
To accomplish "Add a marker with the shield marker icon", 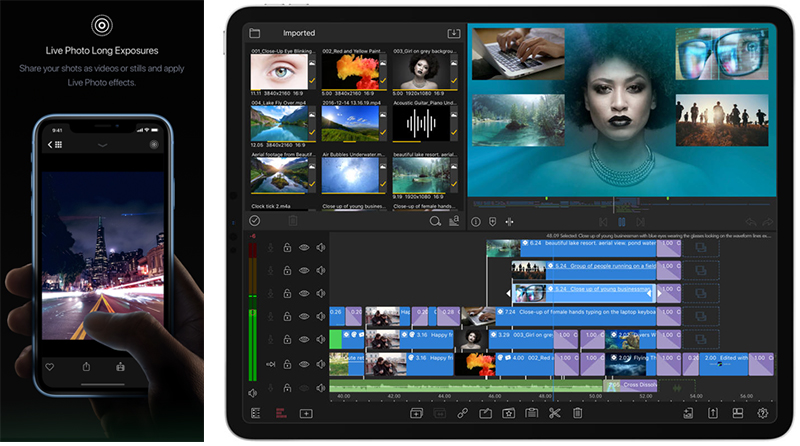I will coord(492,222).
